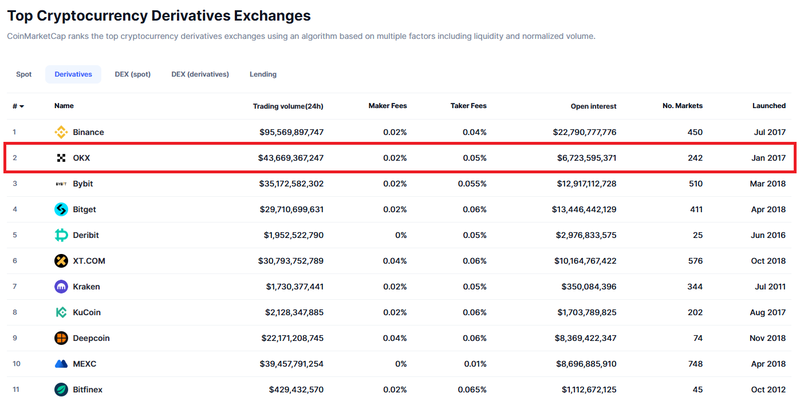Viewport: 800px width, 401px height.
Task: Open the OKX exchange link
Action: [x=81, y=158]
